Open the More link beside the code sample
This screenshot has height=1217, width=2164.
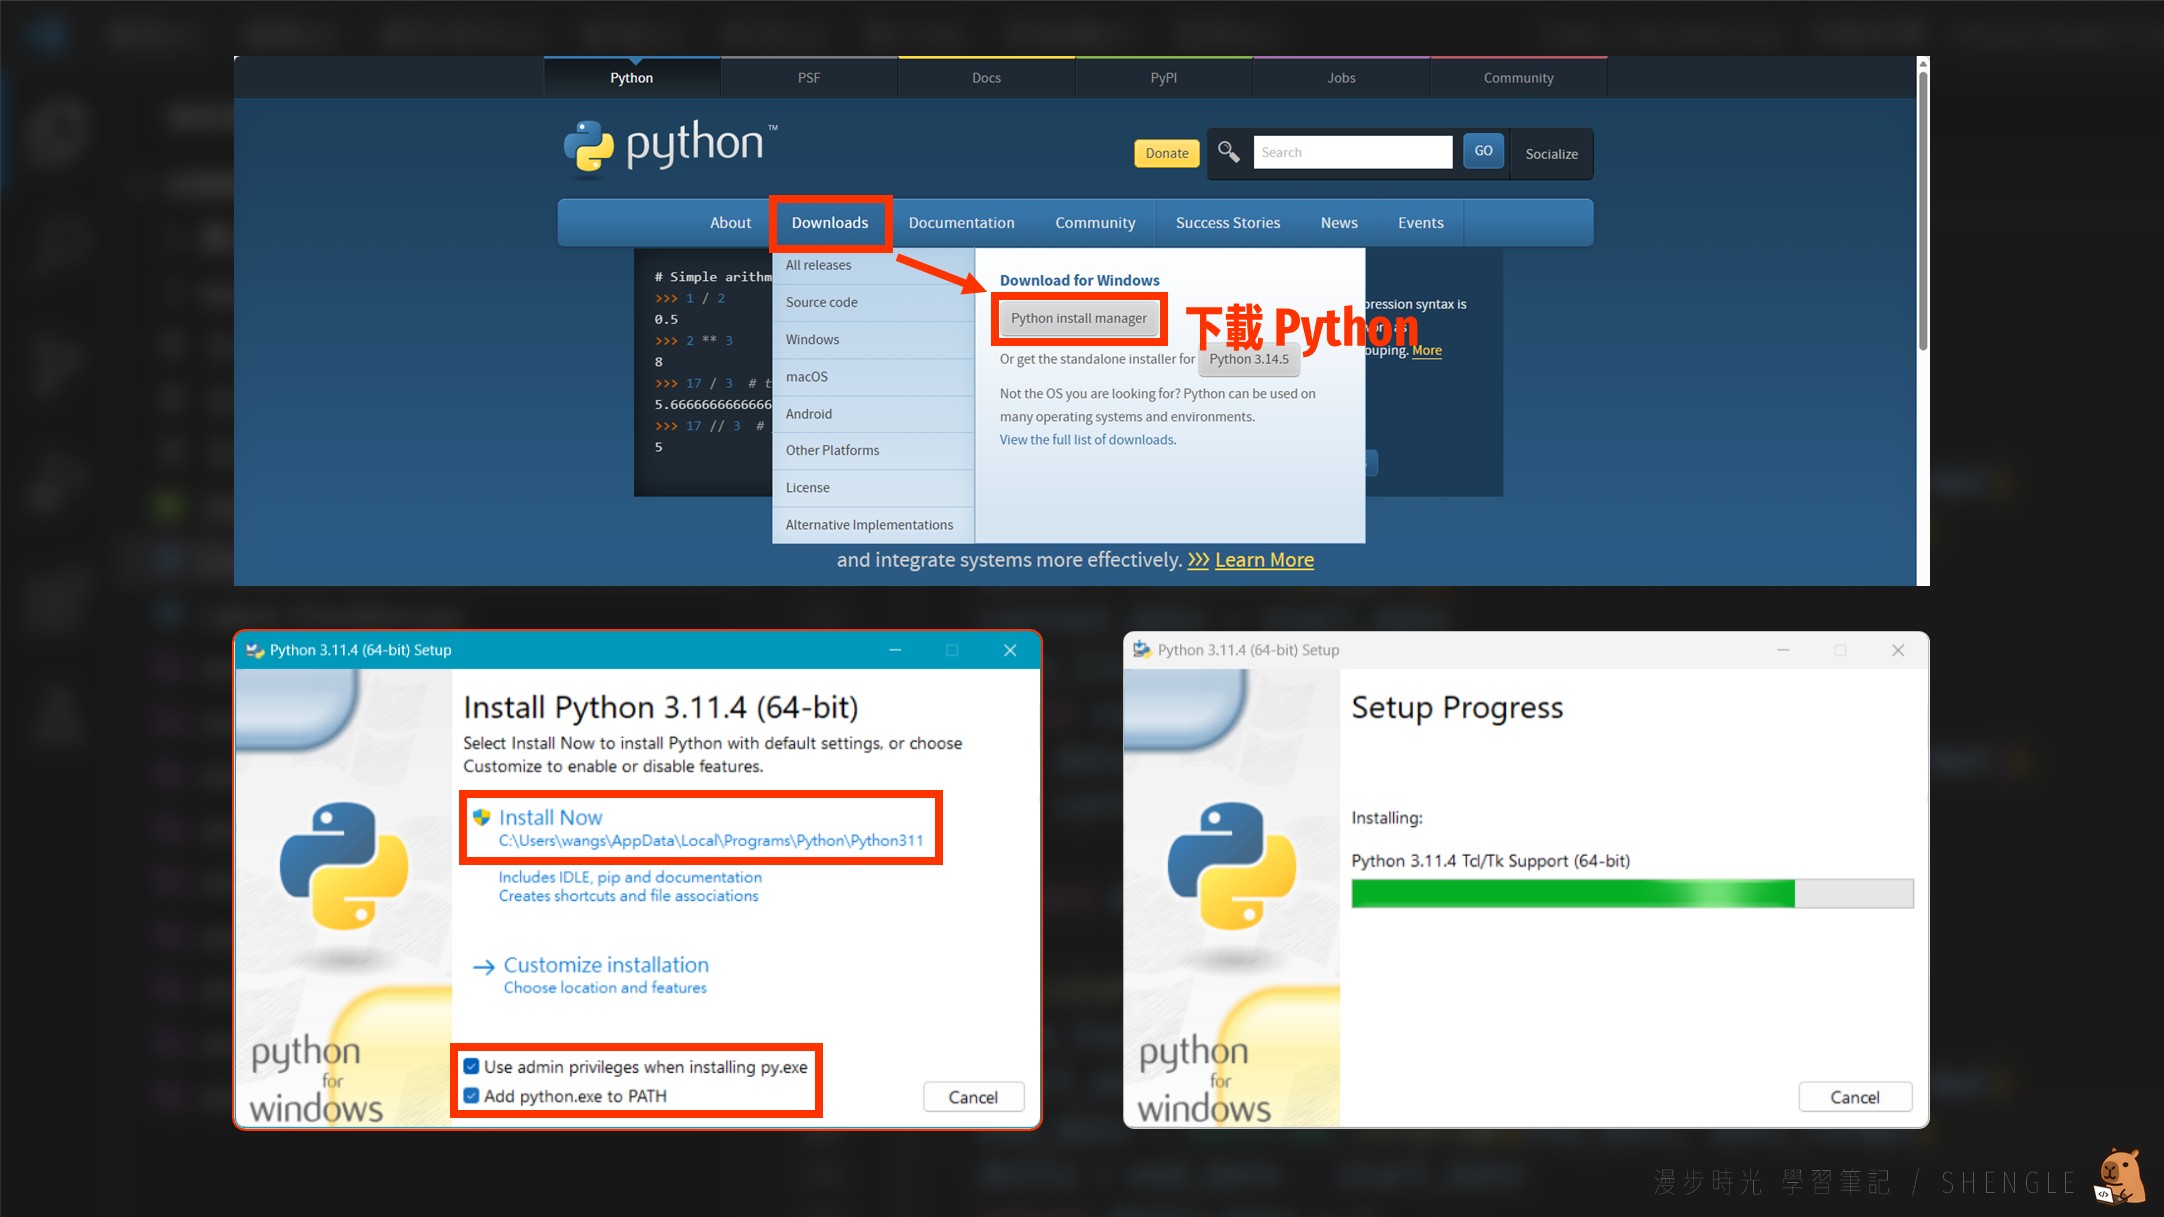tap(1427, 351)
